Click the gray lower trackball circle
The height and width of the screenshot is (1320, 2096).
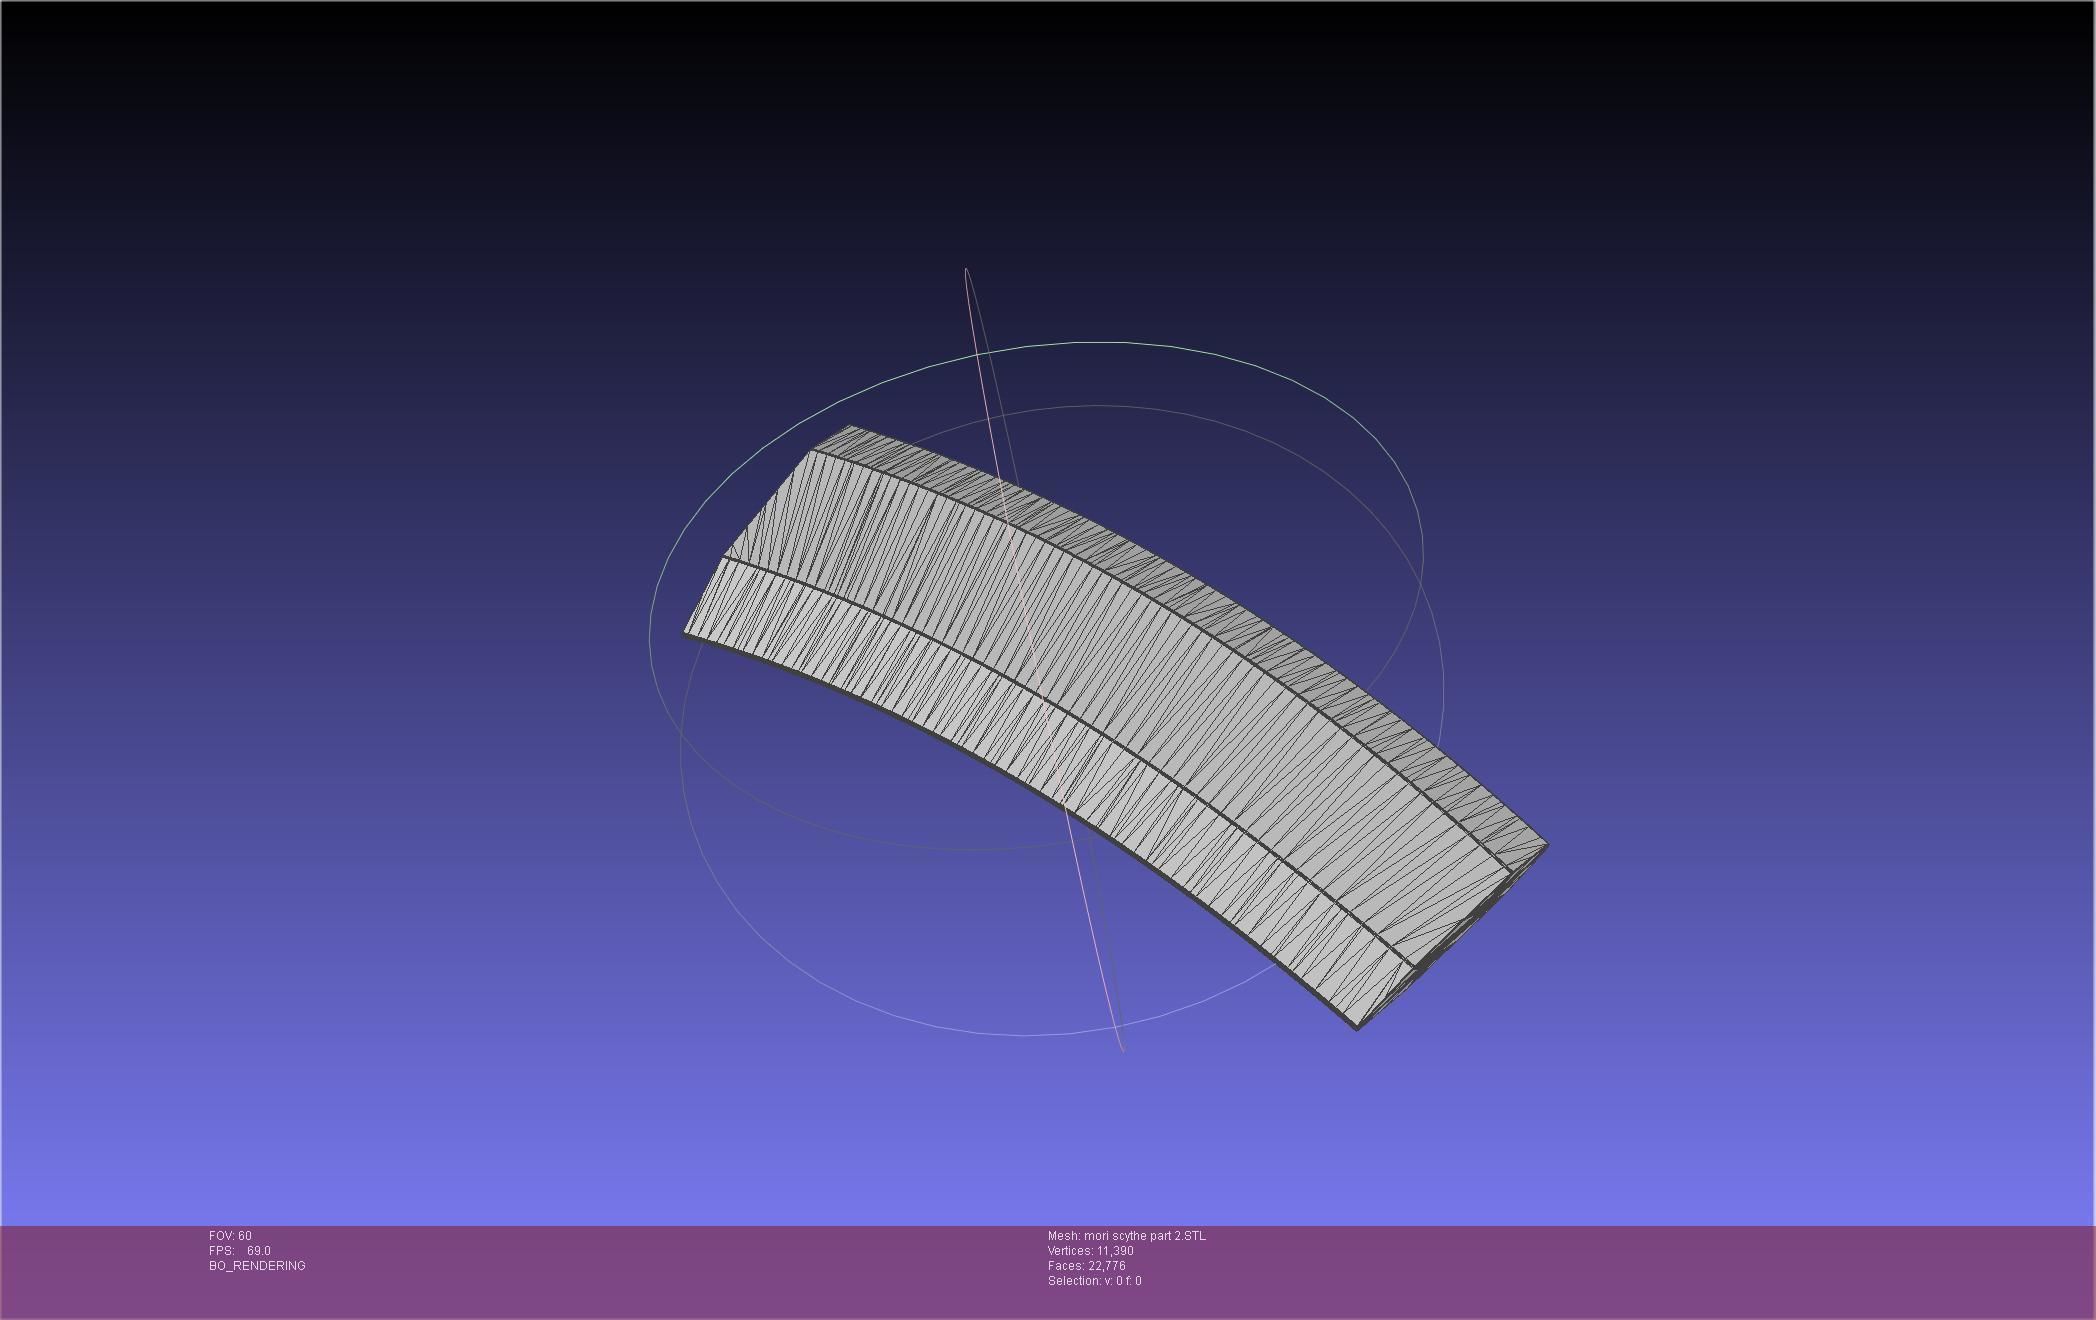(1022, 1035)
